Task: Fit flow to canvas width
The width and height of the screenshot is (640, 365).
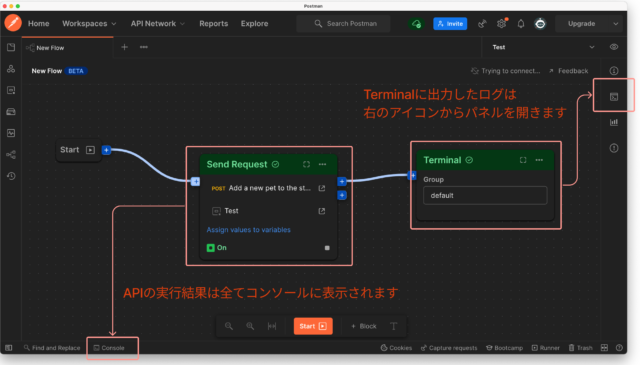Action: (272, 326)
